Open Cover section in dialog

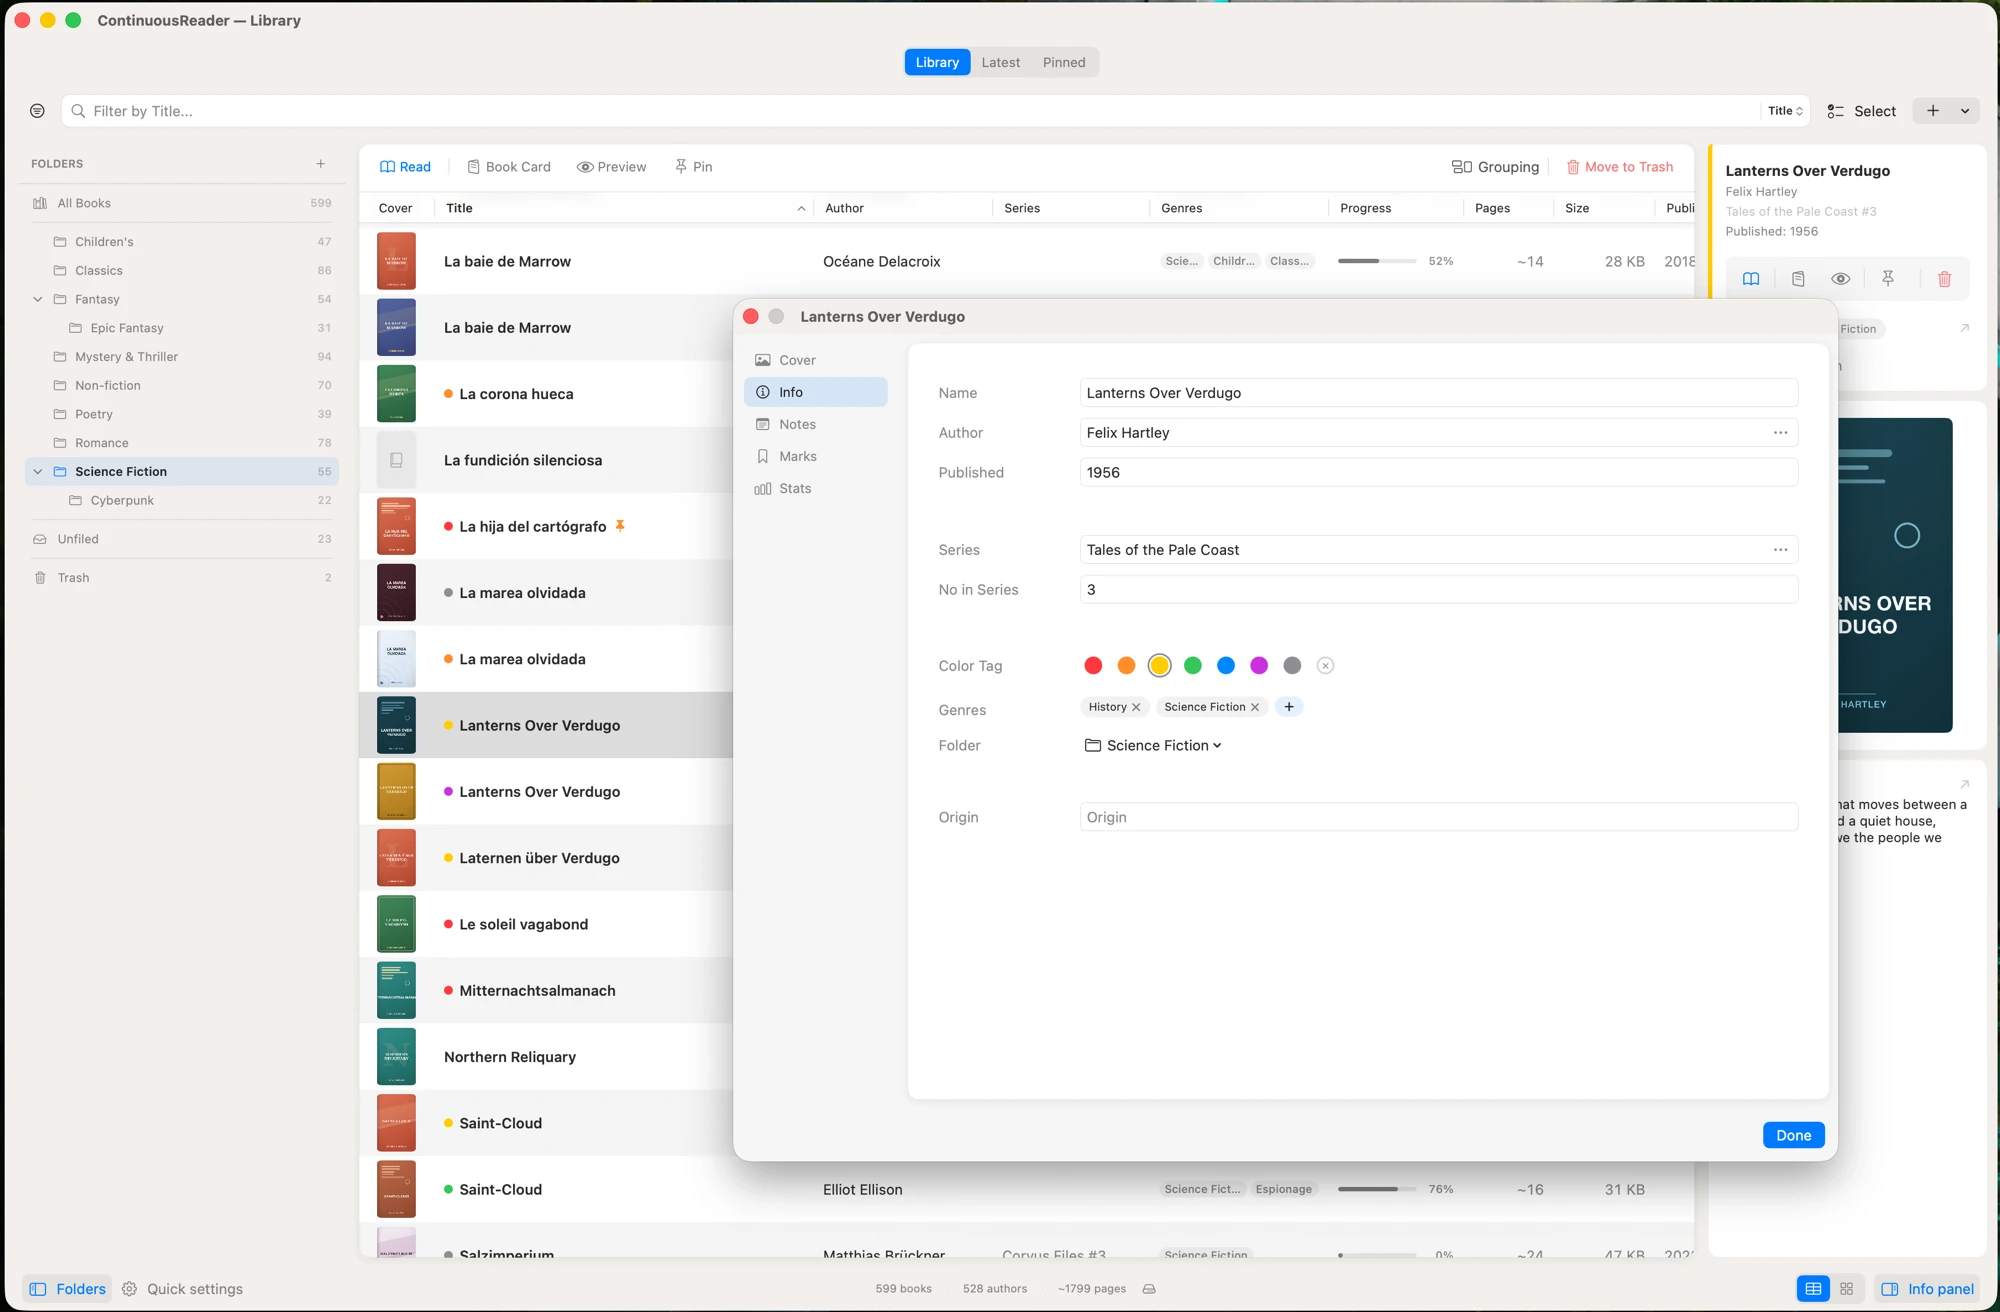click(815, 360)
